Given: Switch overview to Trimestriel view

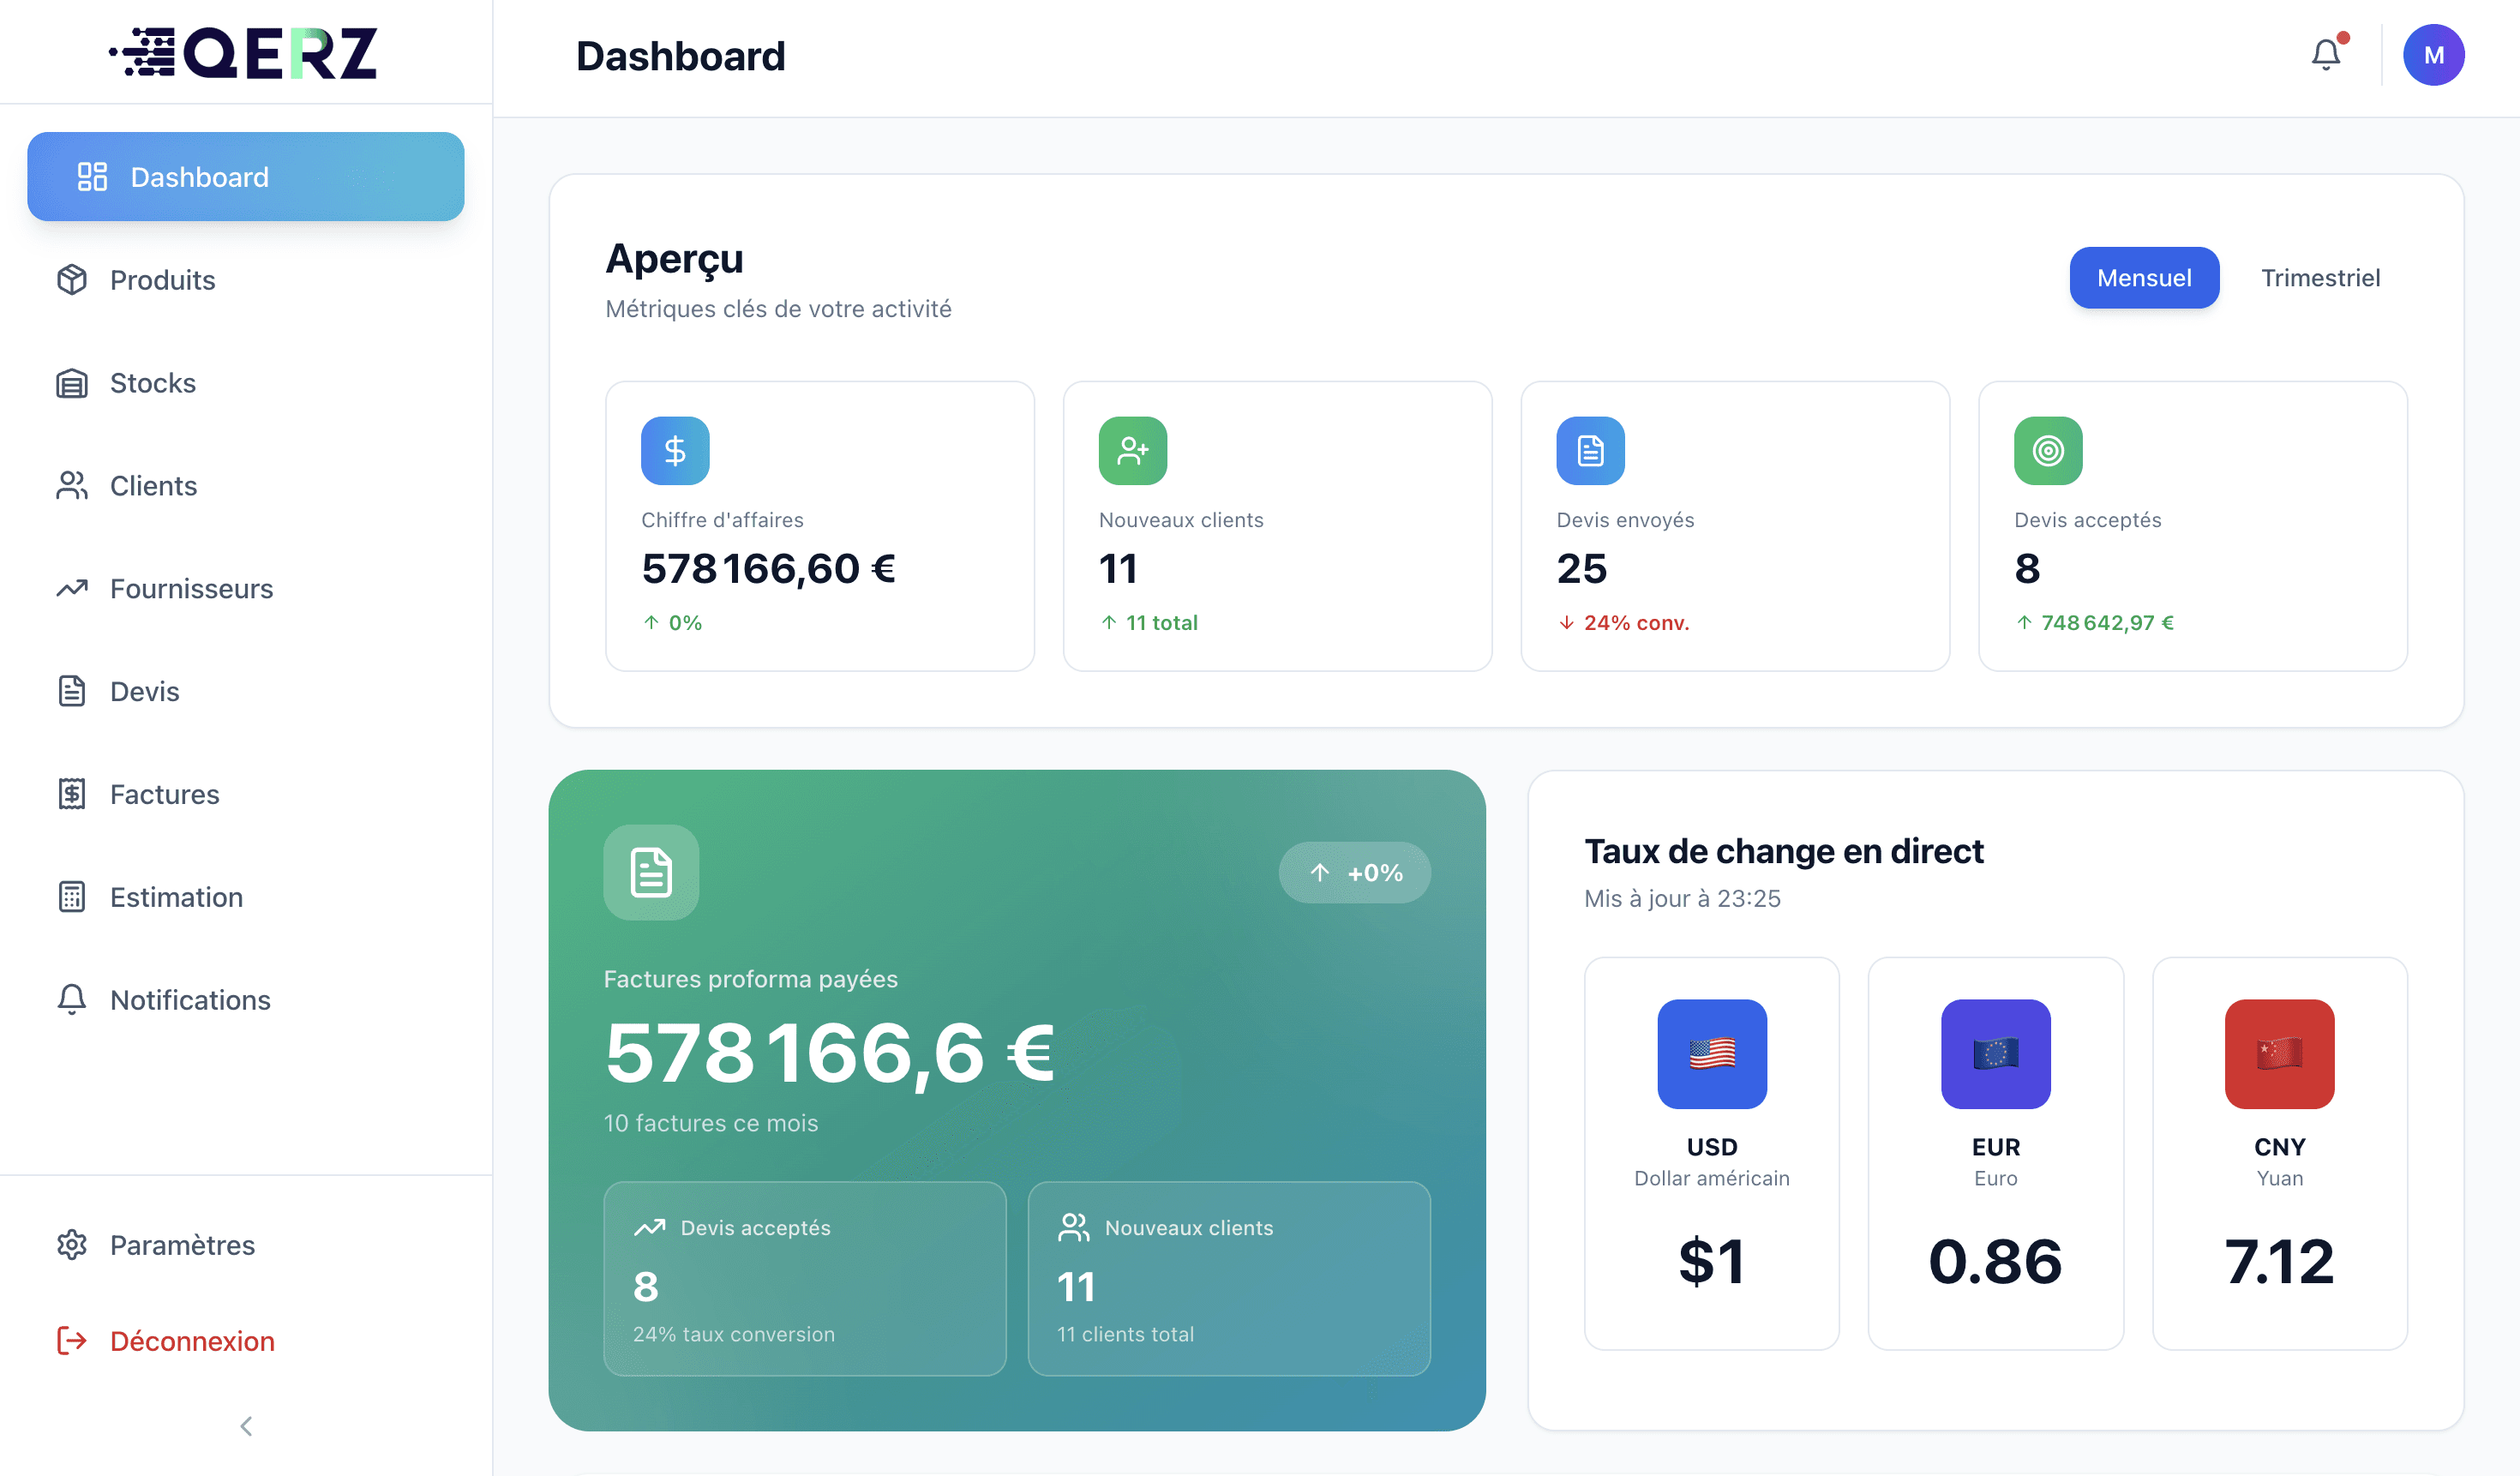Looking at the screenshot, I should (x=2321, y=277).
